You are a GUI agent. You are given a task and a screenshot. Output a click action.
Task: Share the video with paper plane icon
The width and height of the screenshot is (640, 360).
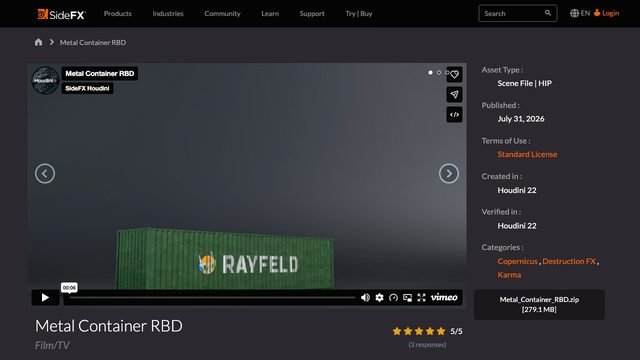454,95
